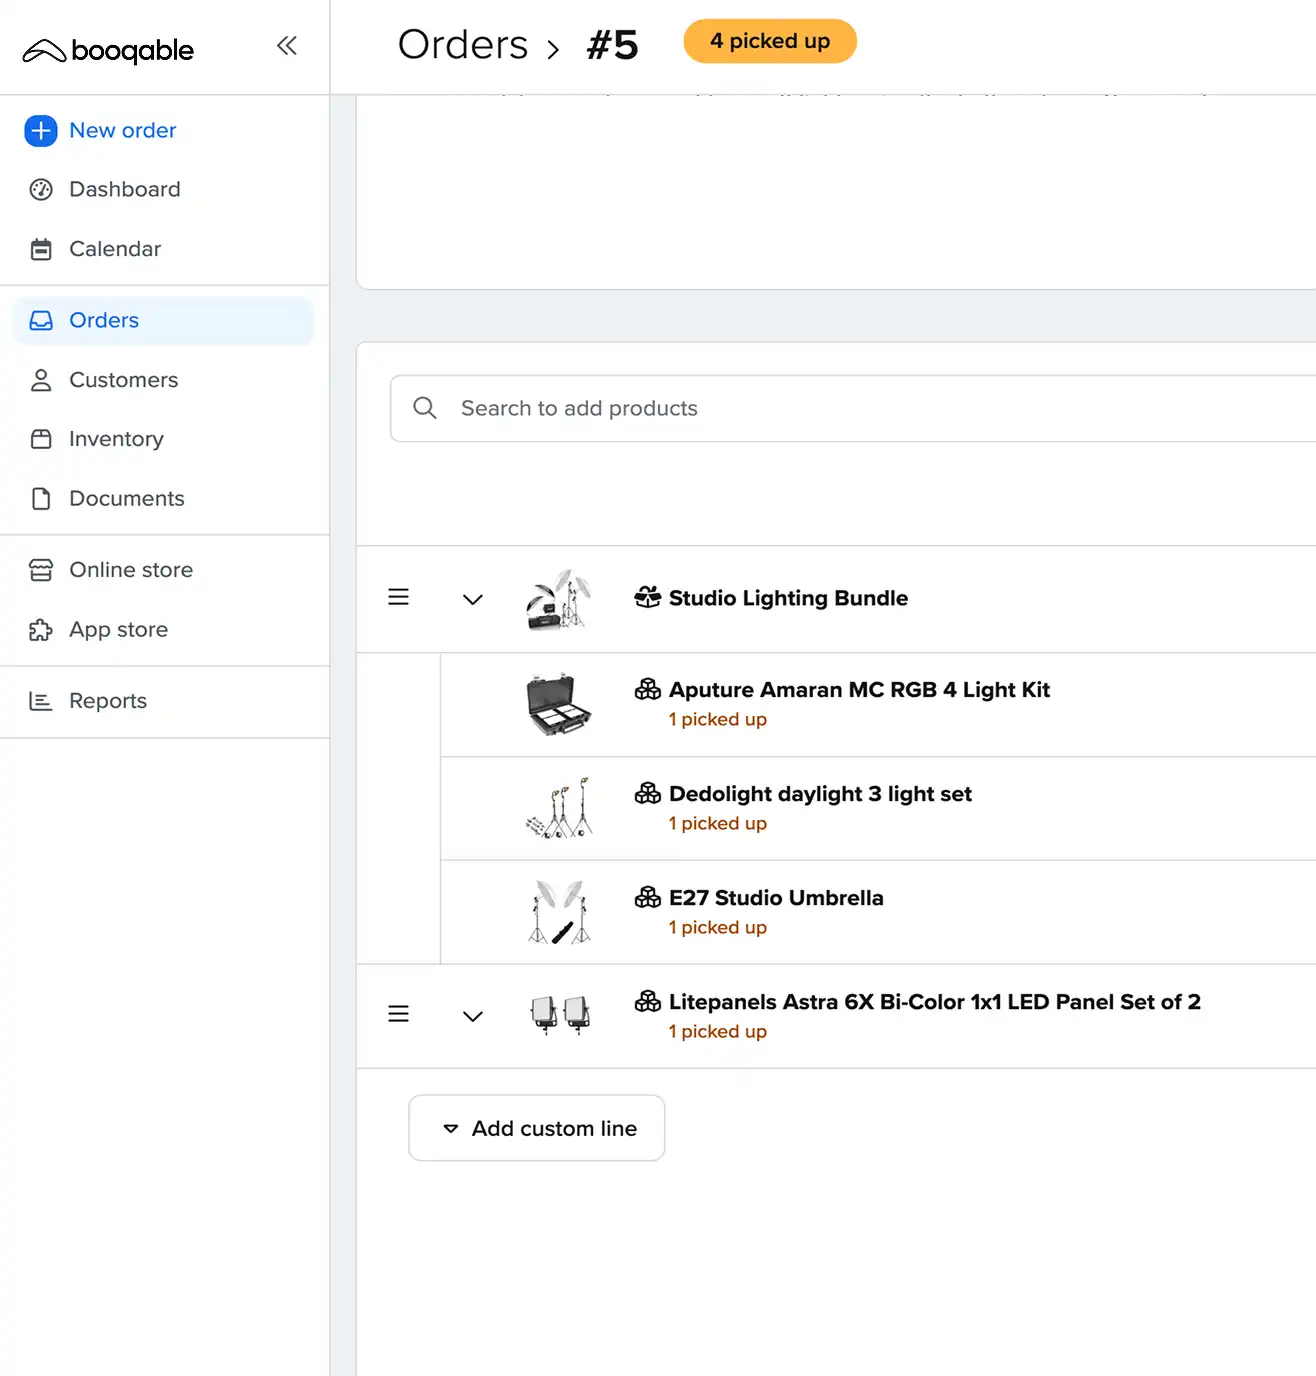Image resolution: width=1316 pixels, height=1376 pixels.
Task: Open the E27 Studio Umbrella product name
Action: [x=776, y=898]
